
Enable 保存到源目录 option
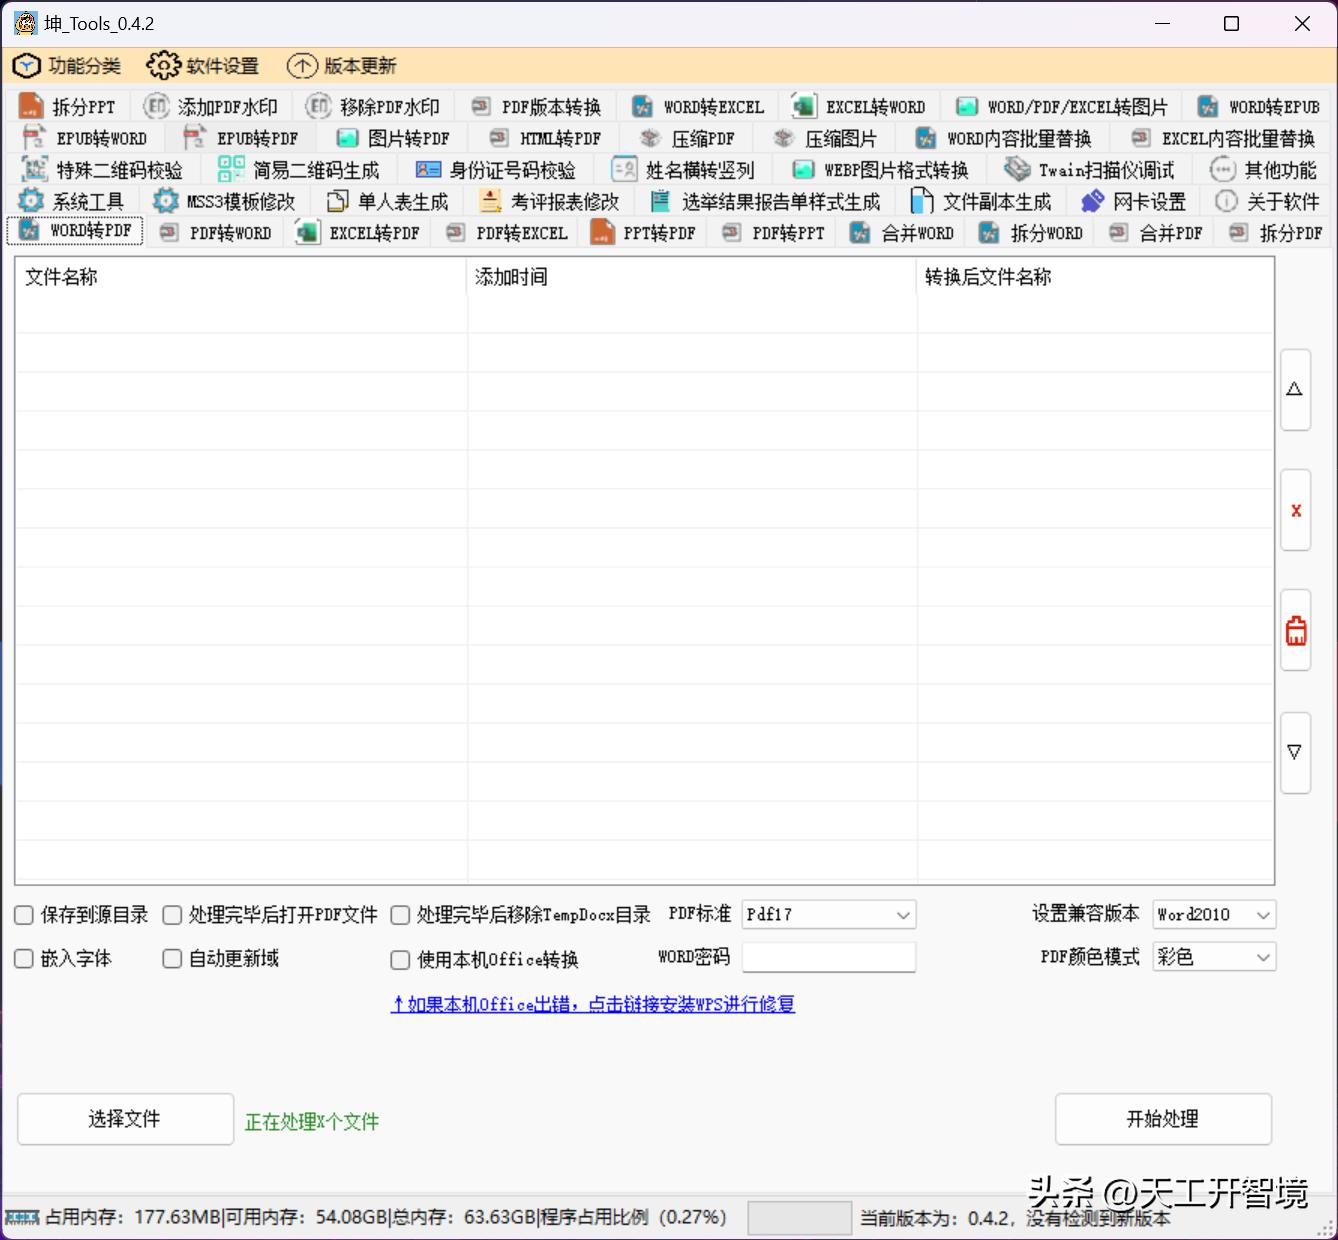pyautogui.click(x=23, y=914)
